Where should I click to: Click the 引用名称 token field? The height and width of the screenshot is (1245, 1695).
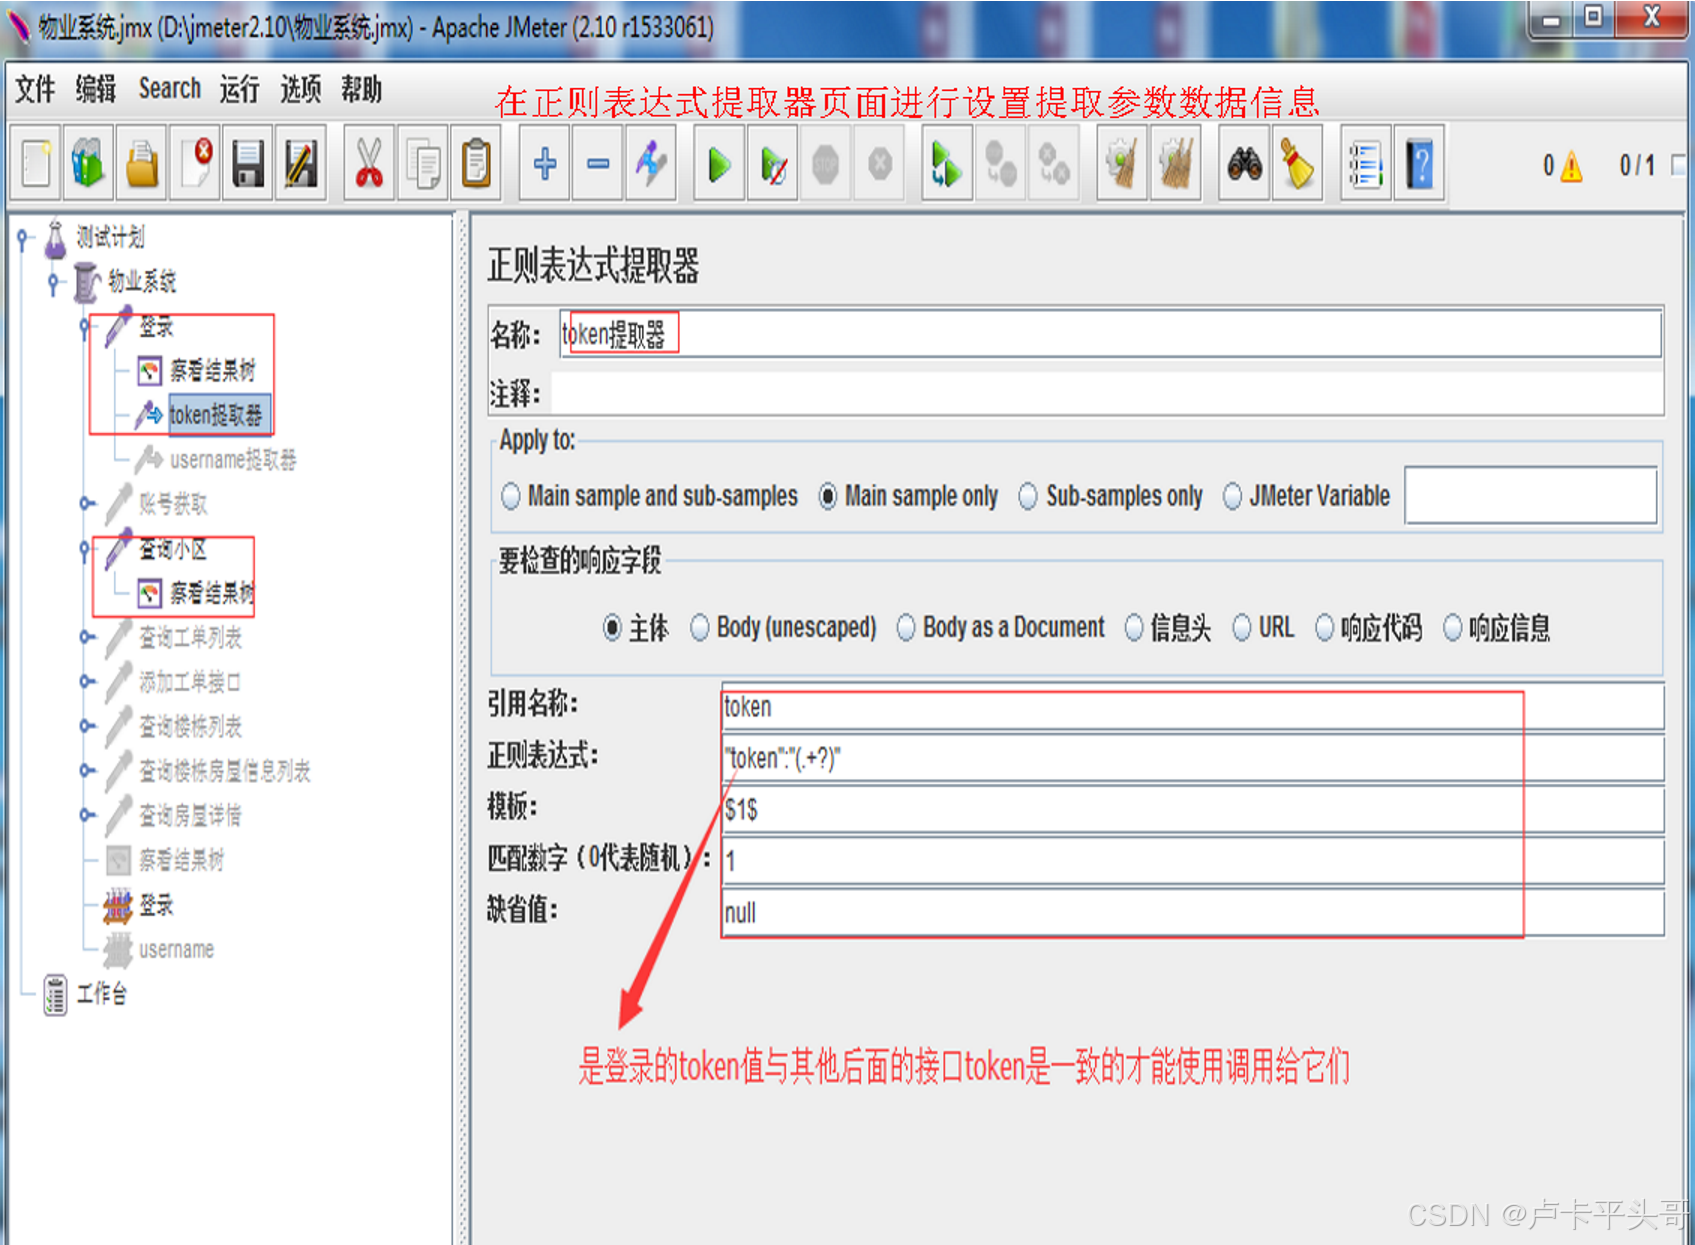(1192, 707)
